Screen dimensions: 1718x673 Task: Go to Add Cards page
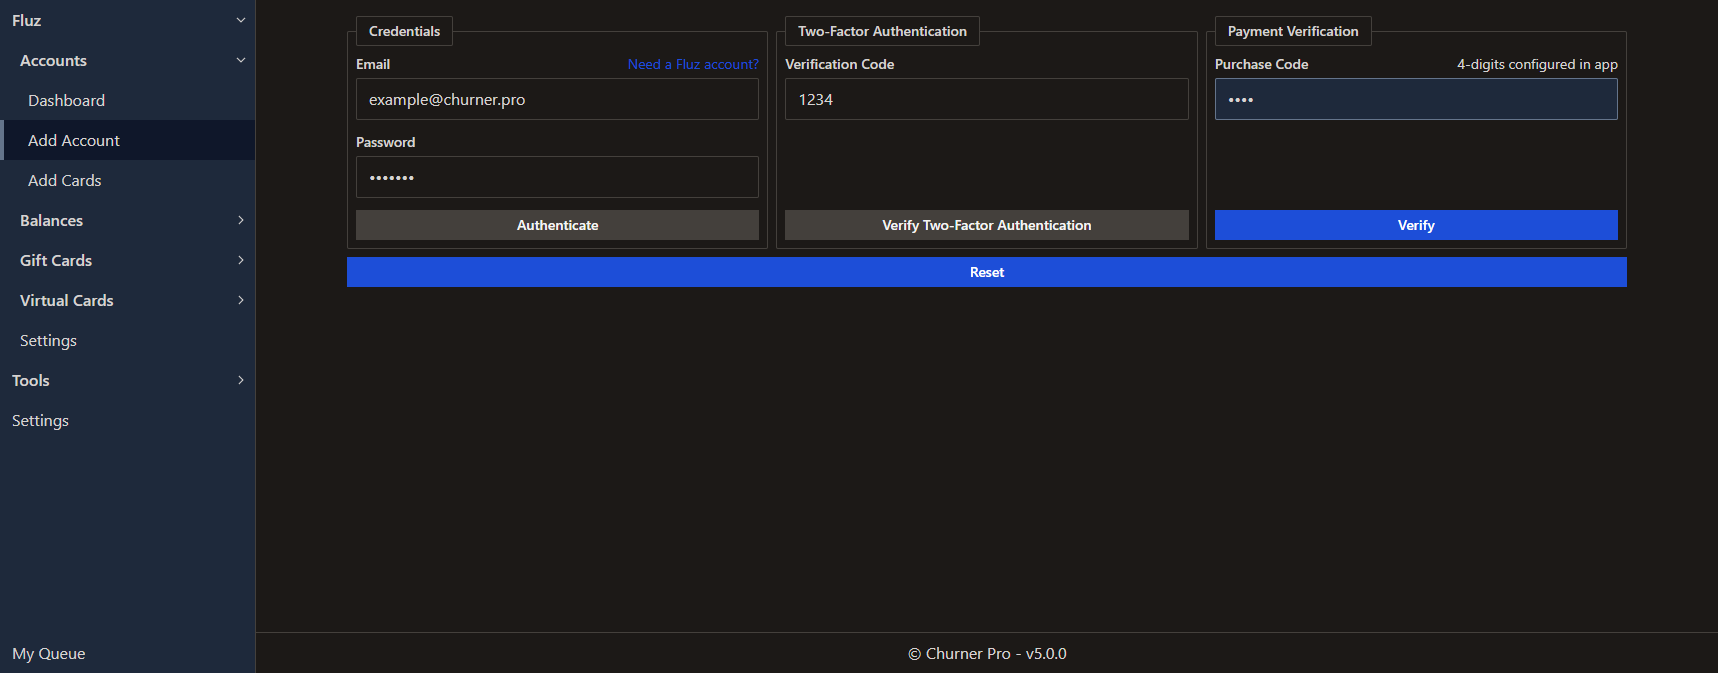[x=65, y=181]
